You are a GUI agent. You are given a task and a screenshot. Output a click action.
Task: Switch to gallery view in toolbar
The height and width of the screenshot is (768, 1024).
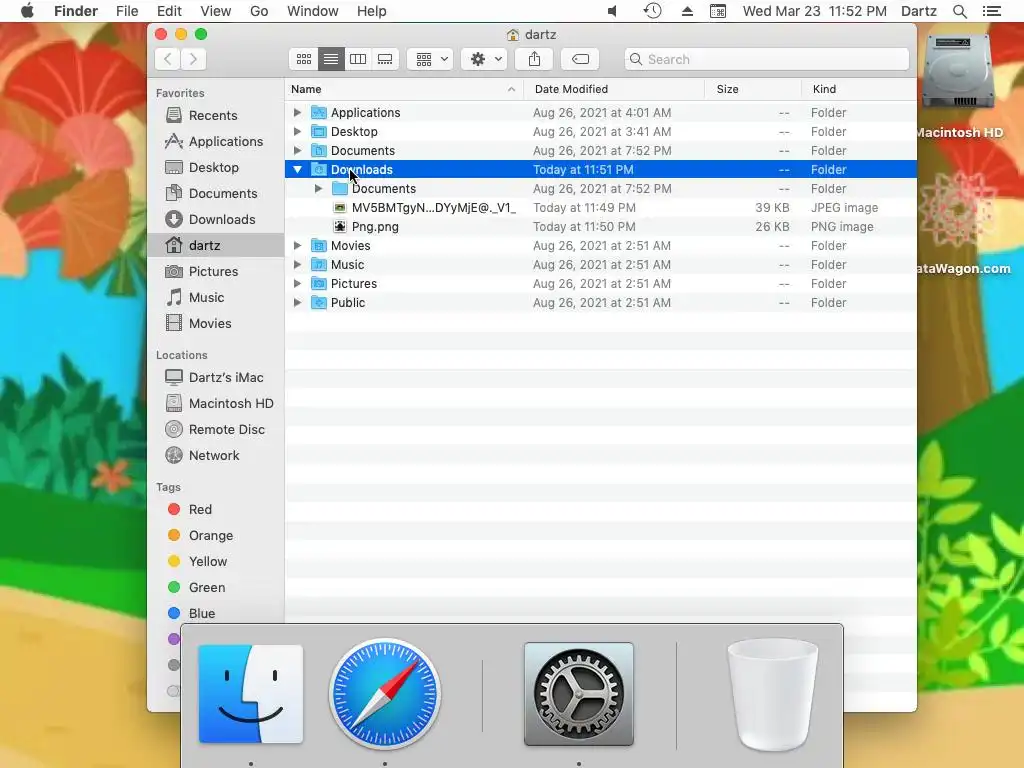tap(385, 59)
